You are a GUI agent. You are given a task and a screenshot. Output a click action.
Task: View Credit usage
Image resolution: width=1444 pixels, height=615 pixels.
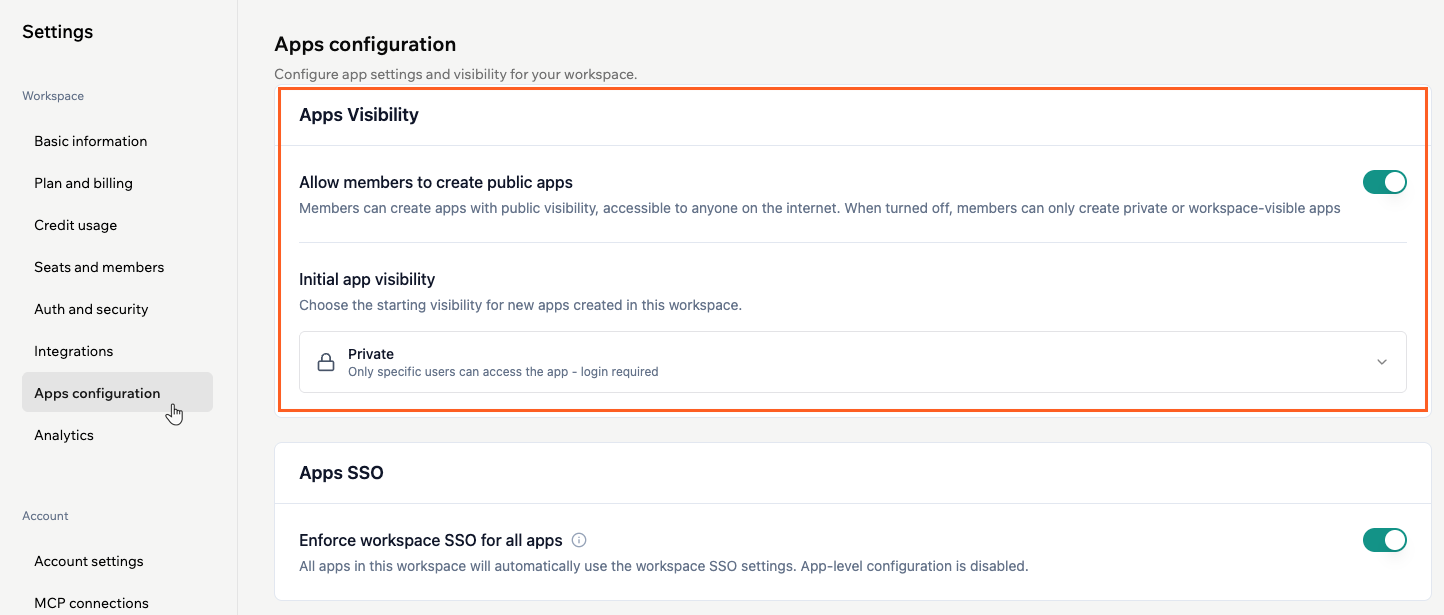point(73,225)
